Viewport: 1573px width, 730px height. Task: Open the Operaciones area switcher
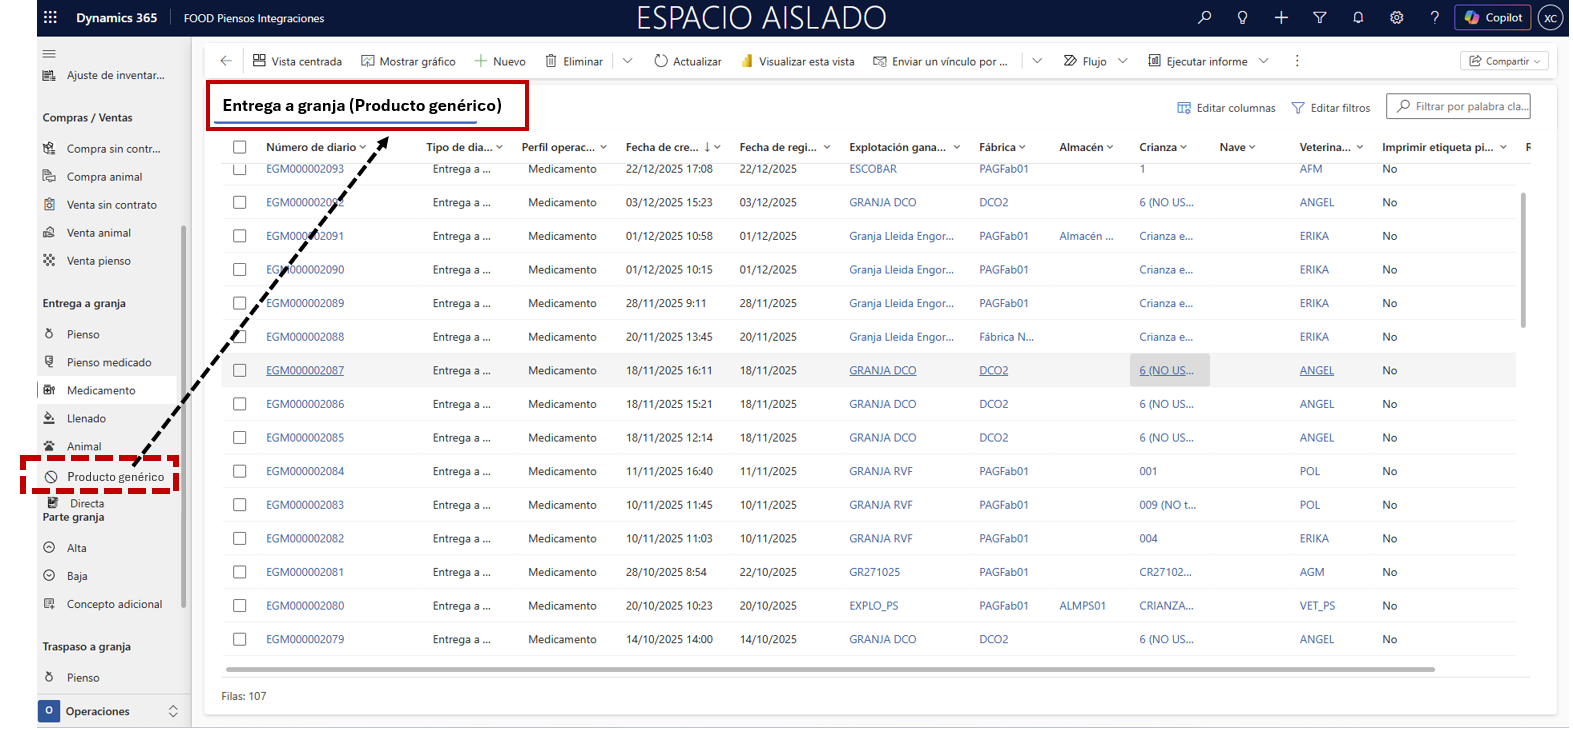tap(110, 711)
